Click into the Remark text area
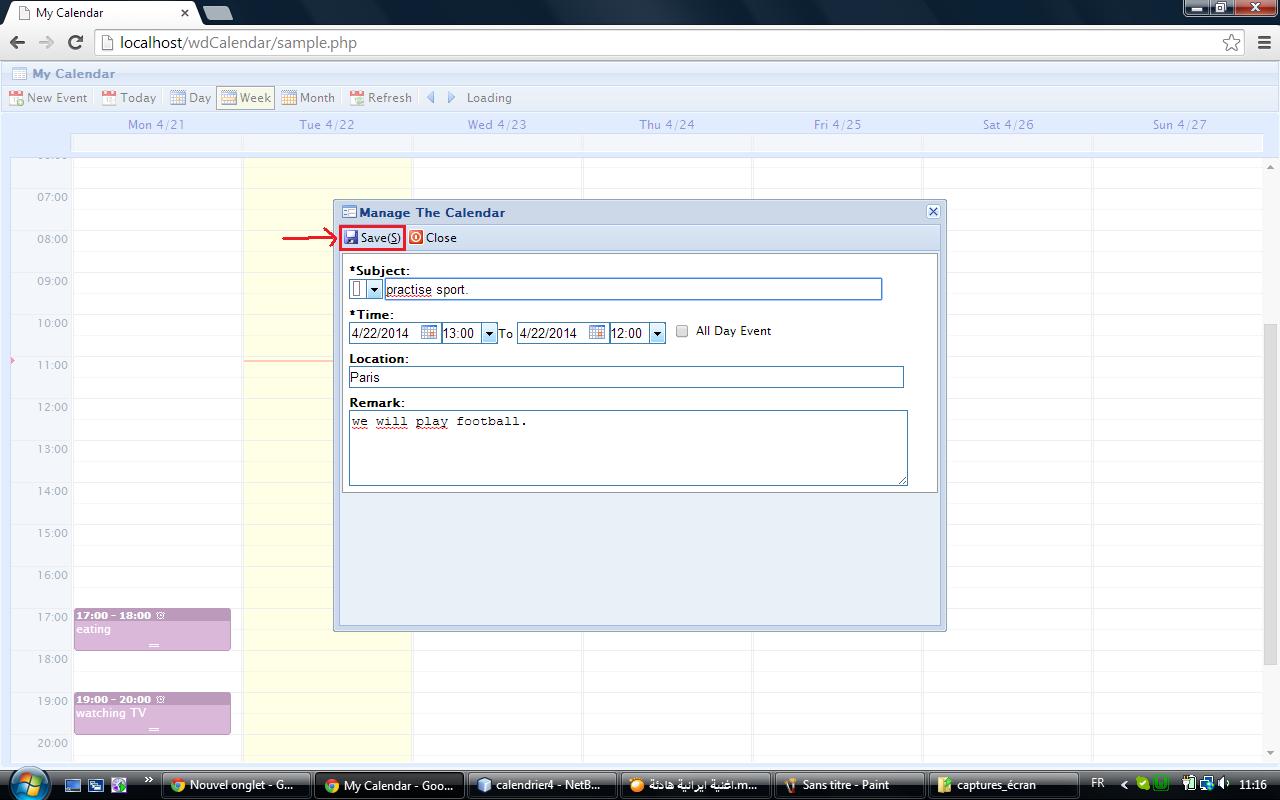The width and height of the screenshot is (1280, 800). tap(628, 448)
